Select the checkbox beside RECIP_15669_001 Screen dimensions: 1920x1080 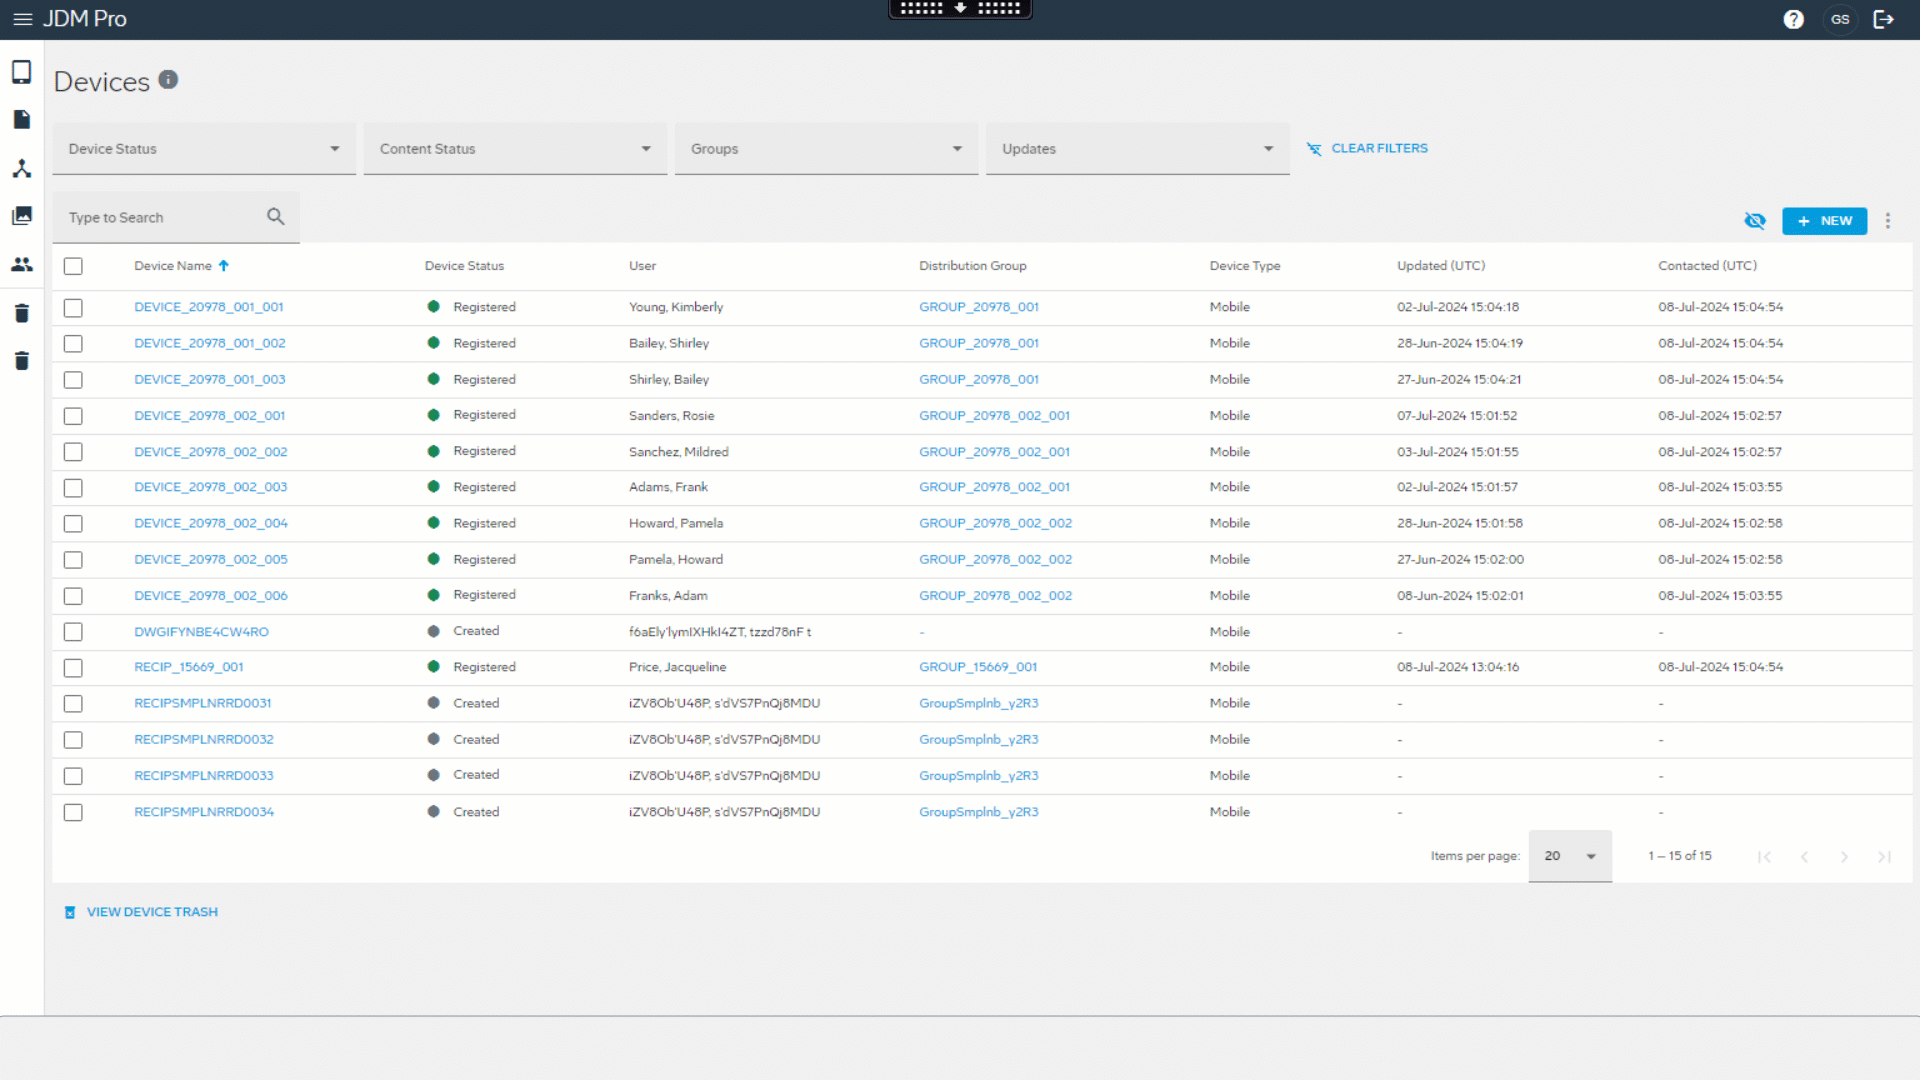(x=73, y=668)
